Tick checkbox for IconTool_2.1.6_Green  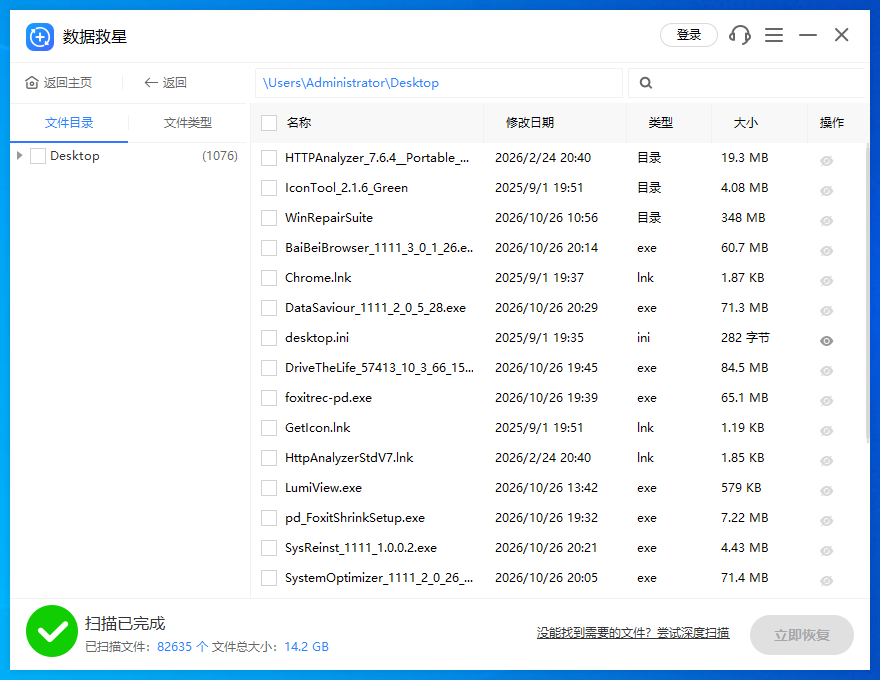(269, 187)
